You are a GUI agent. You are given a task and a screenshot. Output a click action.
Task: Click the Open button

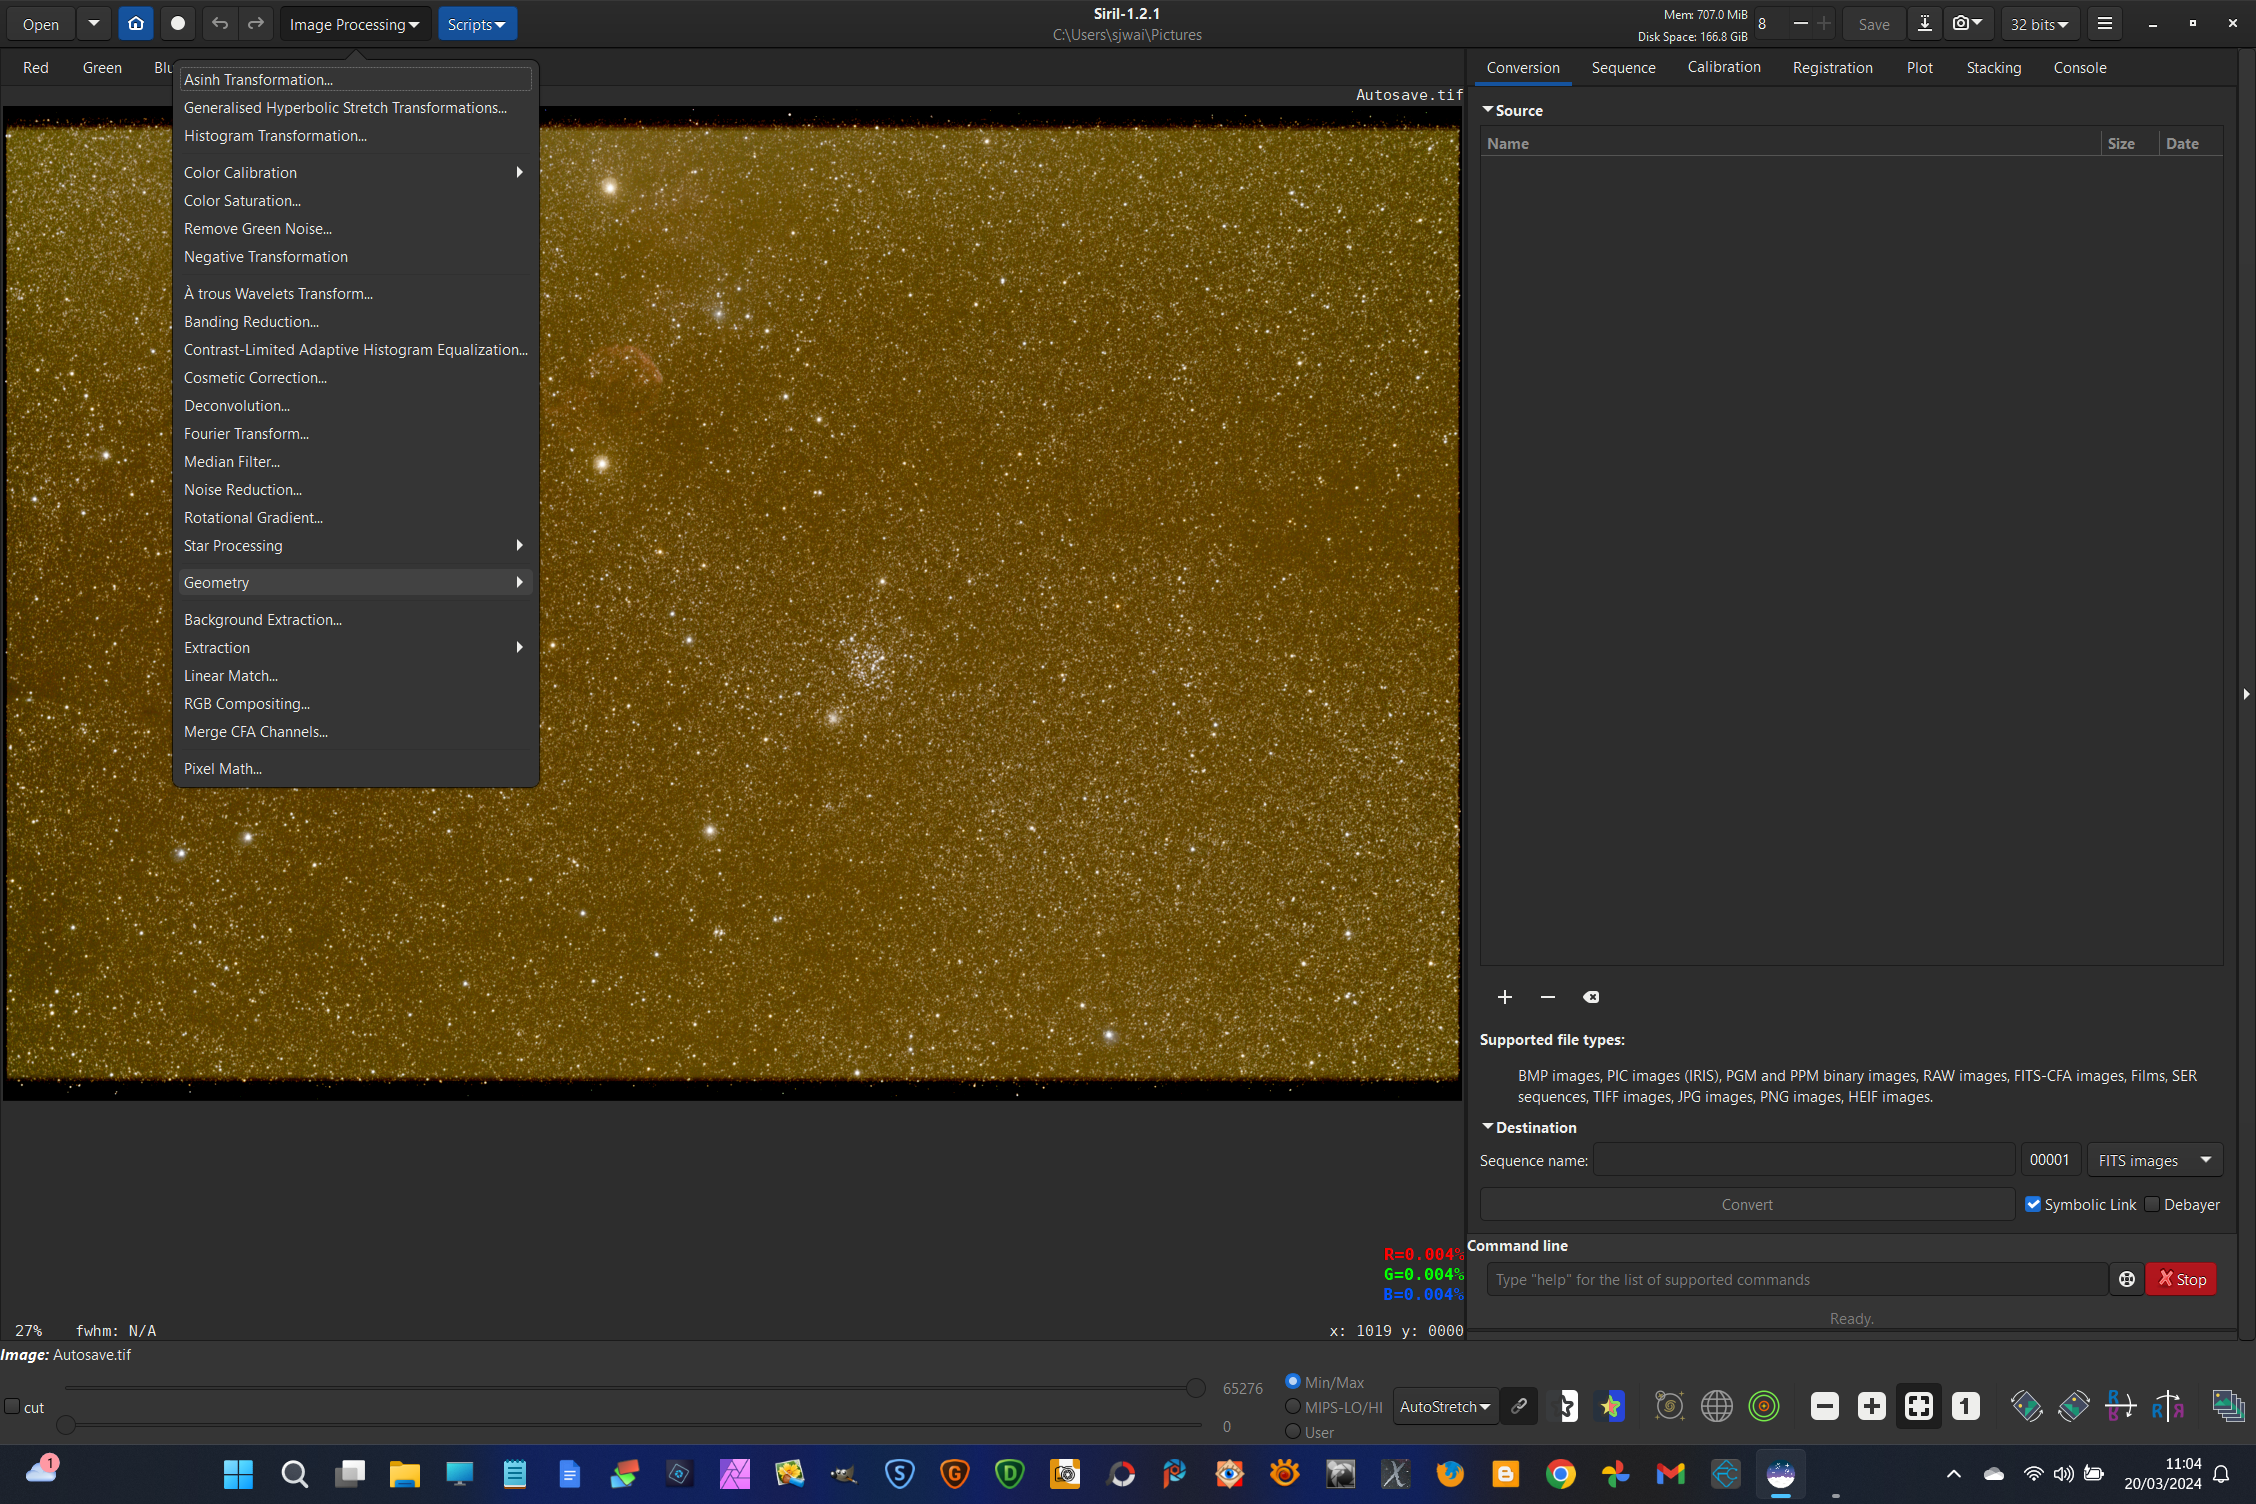click(40, 24)
